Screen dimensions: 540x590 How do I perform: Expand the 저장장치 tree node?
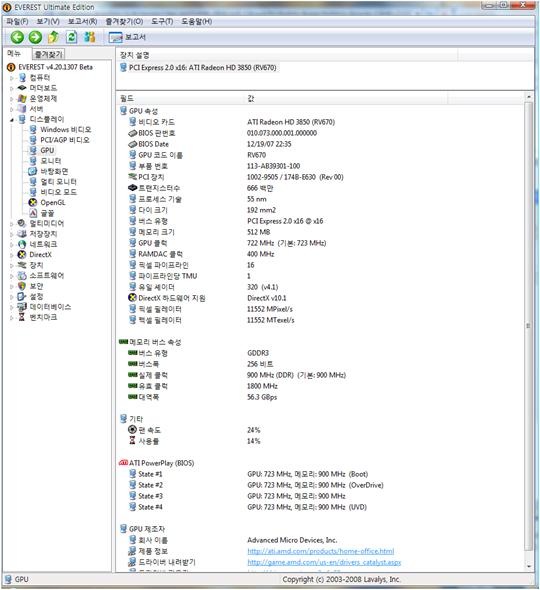[12, 234]
